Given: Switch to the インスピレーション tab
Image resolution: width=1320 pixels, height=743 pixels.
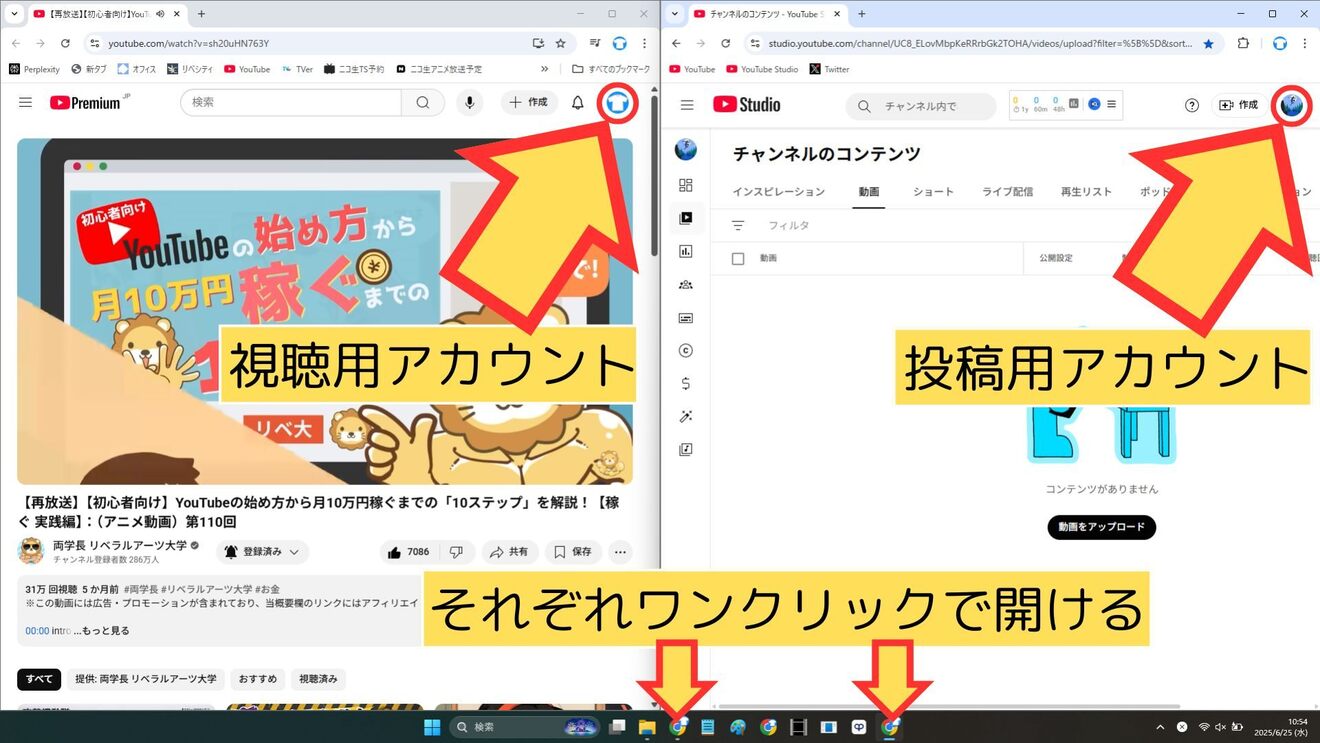Looking at the screenshot, I should click(x=779, y=192).
